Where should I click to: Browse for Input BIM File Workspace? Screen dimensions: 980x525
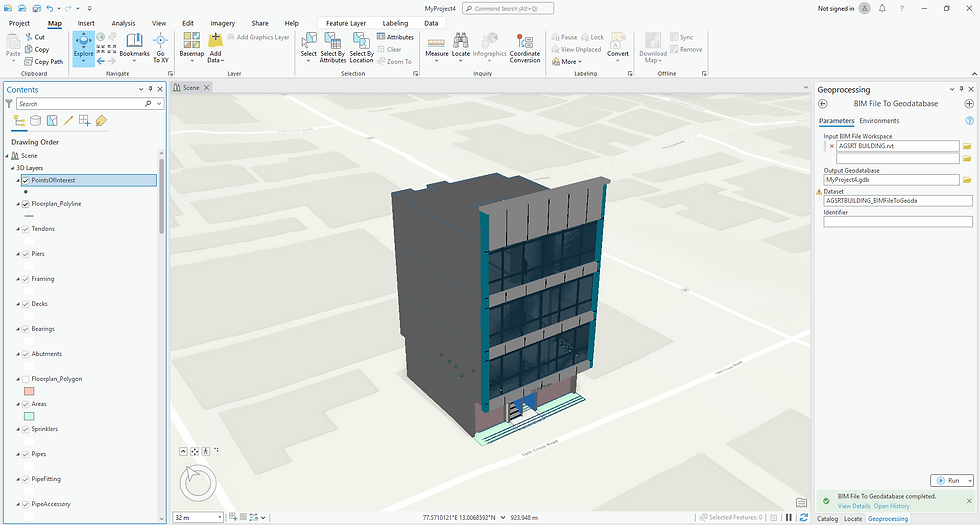pyautogui.click(x=967, y=146)
